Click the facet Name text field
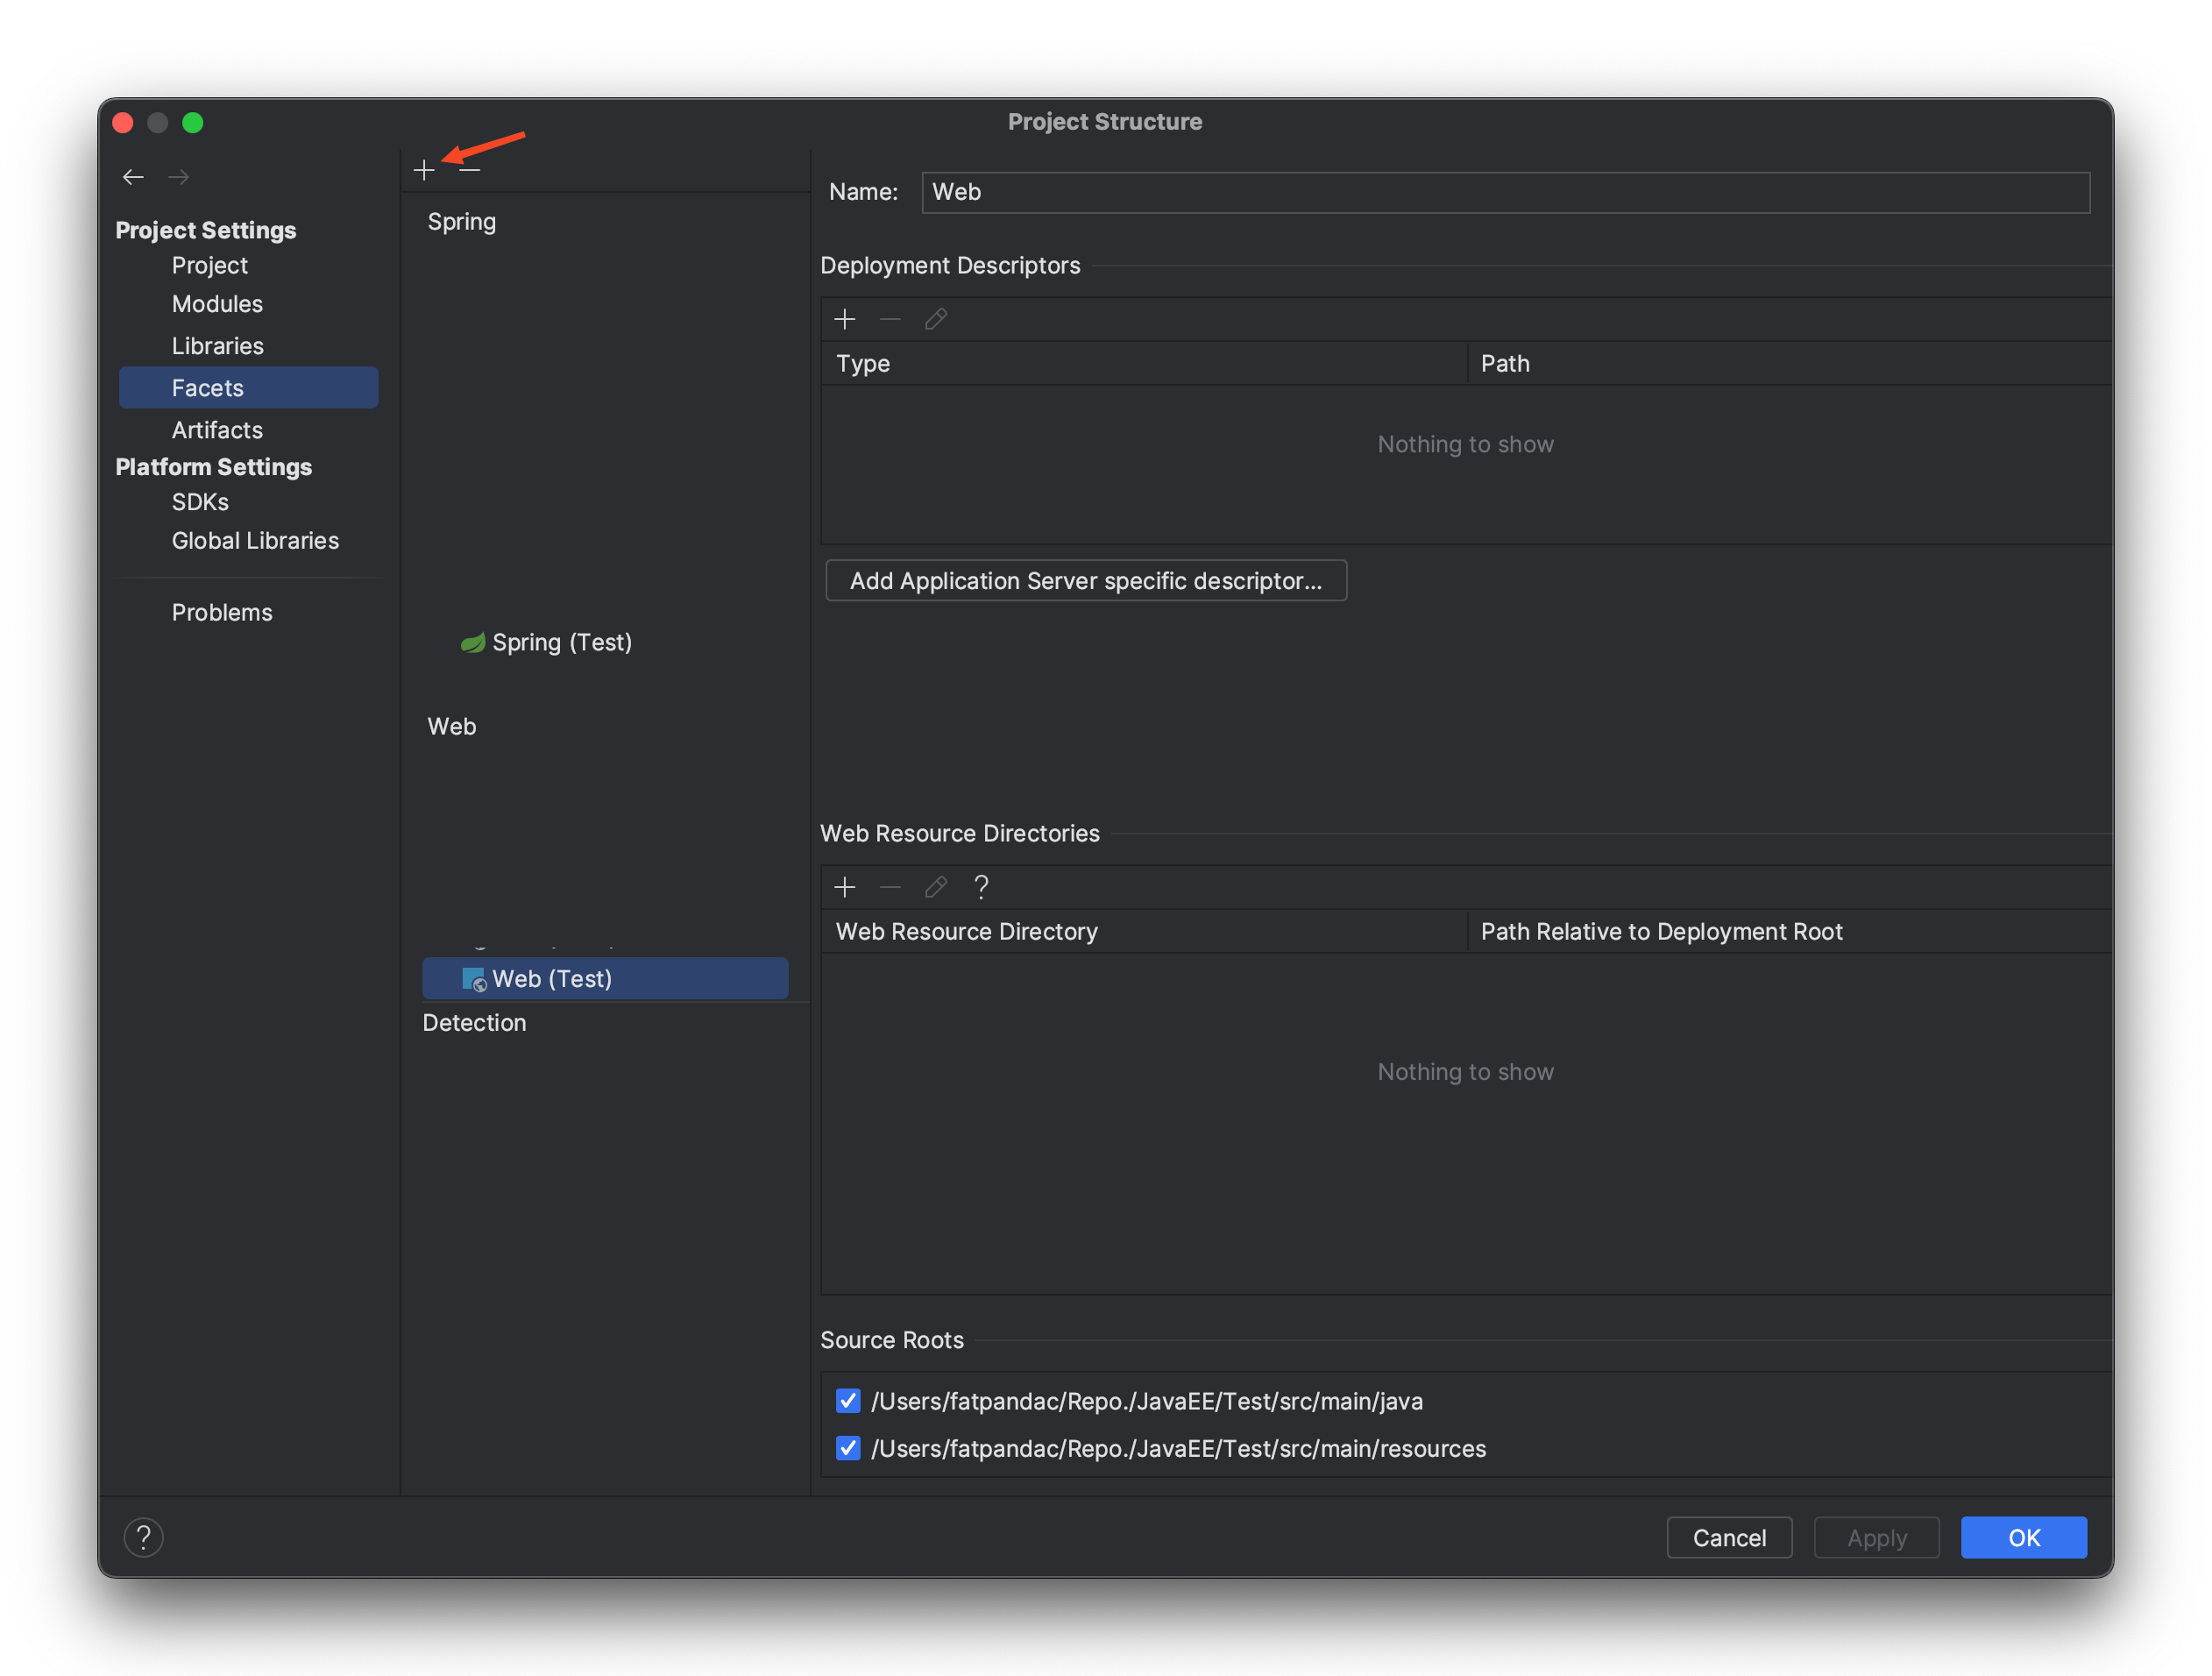Screen dimensions: 2212x1676 [x=1505, y=192]
